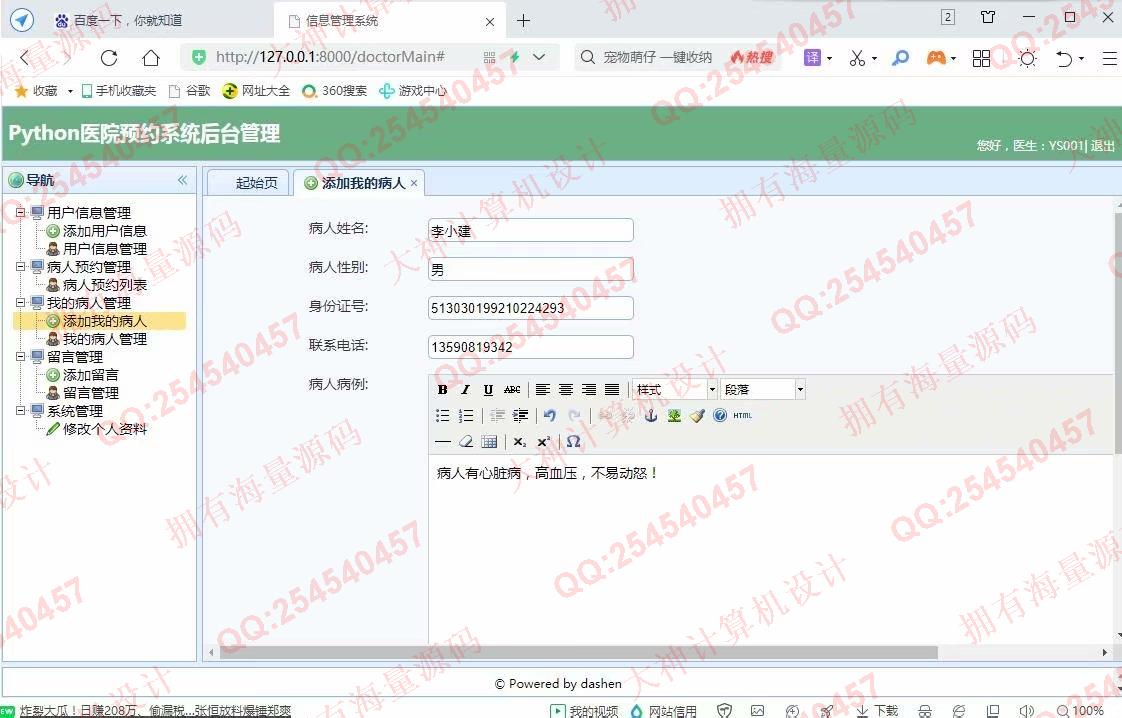Align text left in editor
Viewport: 1122px width, 718px height.
[543, 389]
